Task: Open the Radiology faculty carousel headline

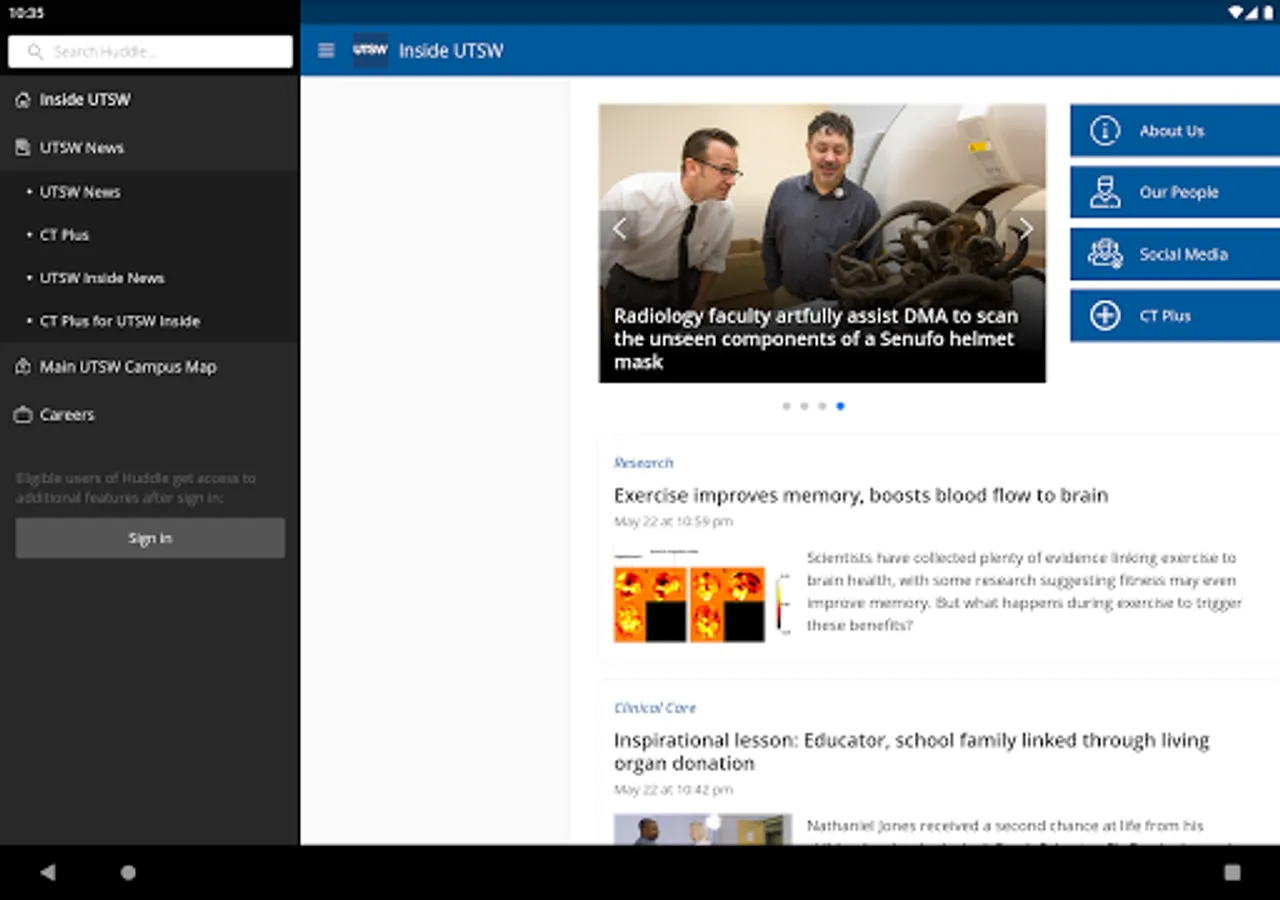Action: (x=816, y=339)
